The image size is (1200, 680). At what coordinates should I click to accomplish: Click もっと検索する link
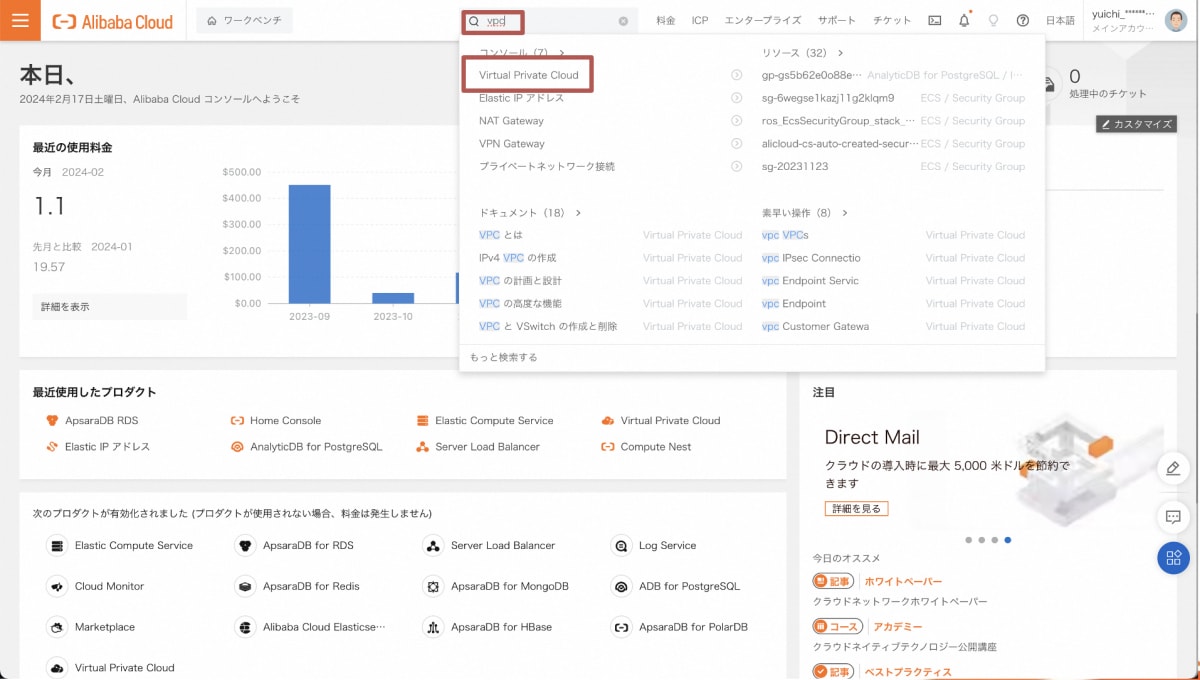(503, 357)
